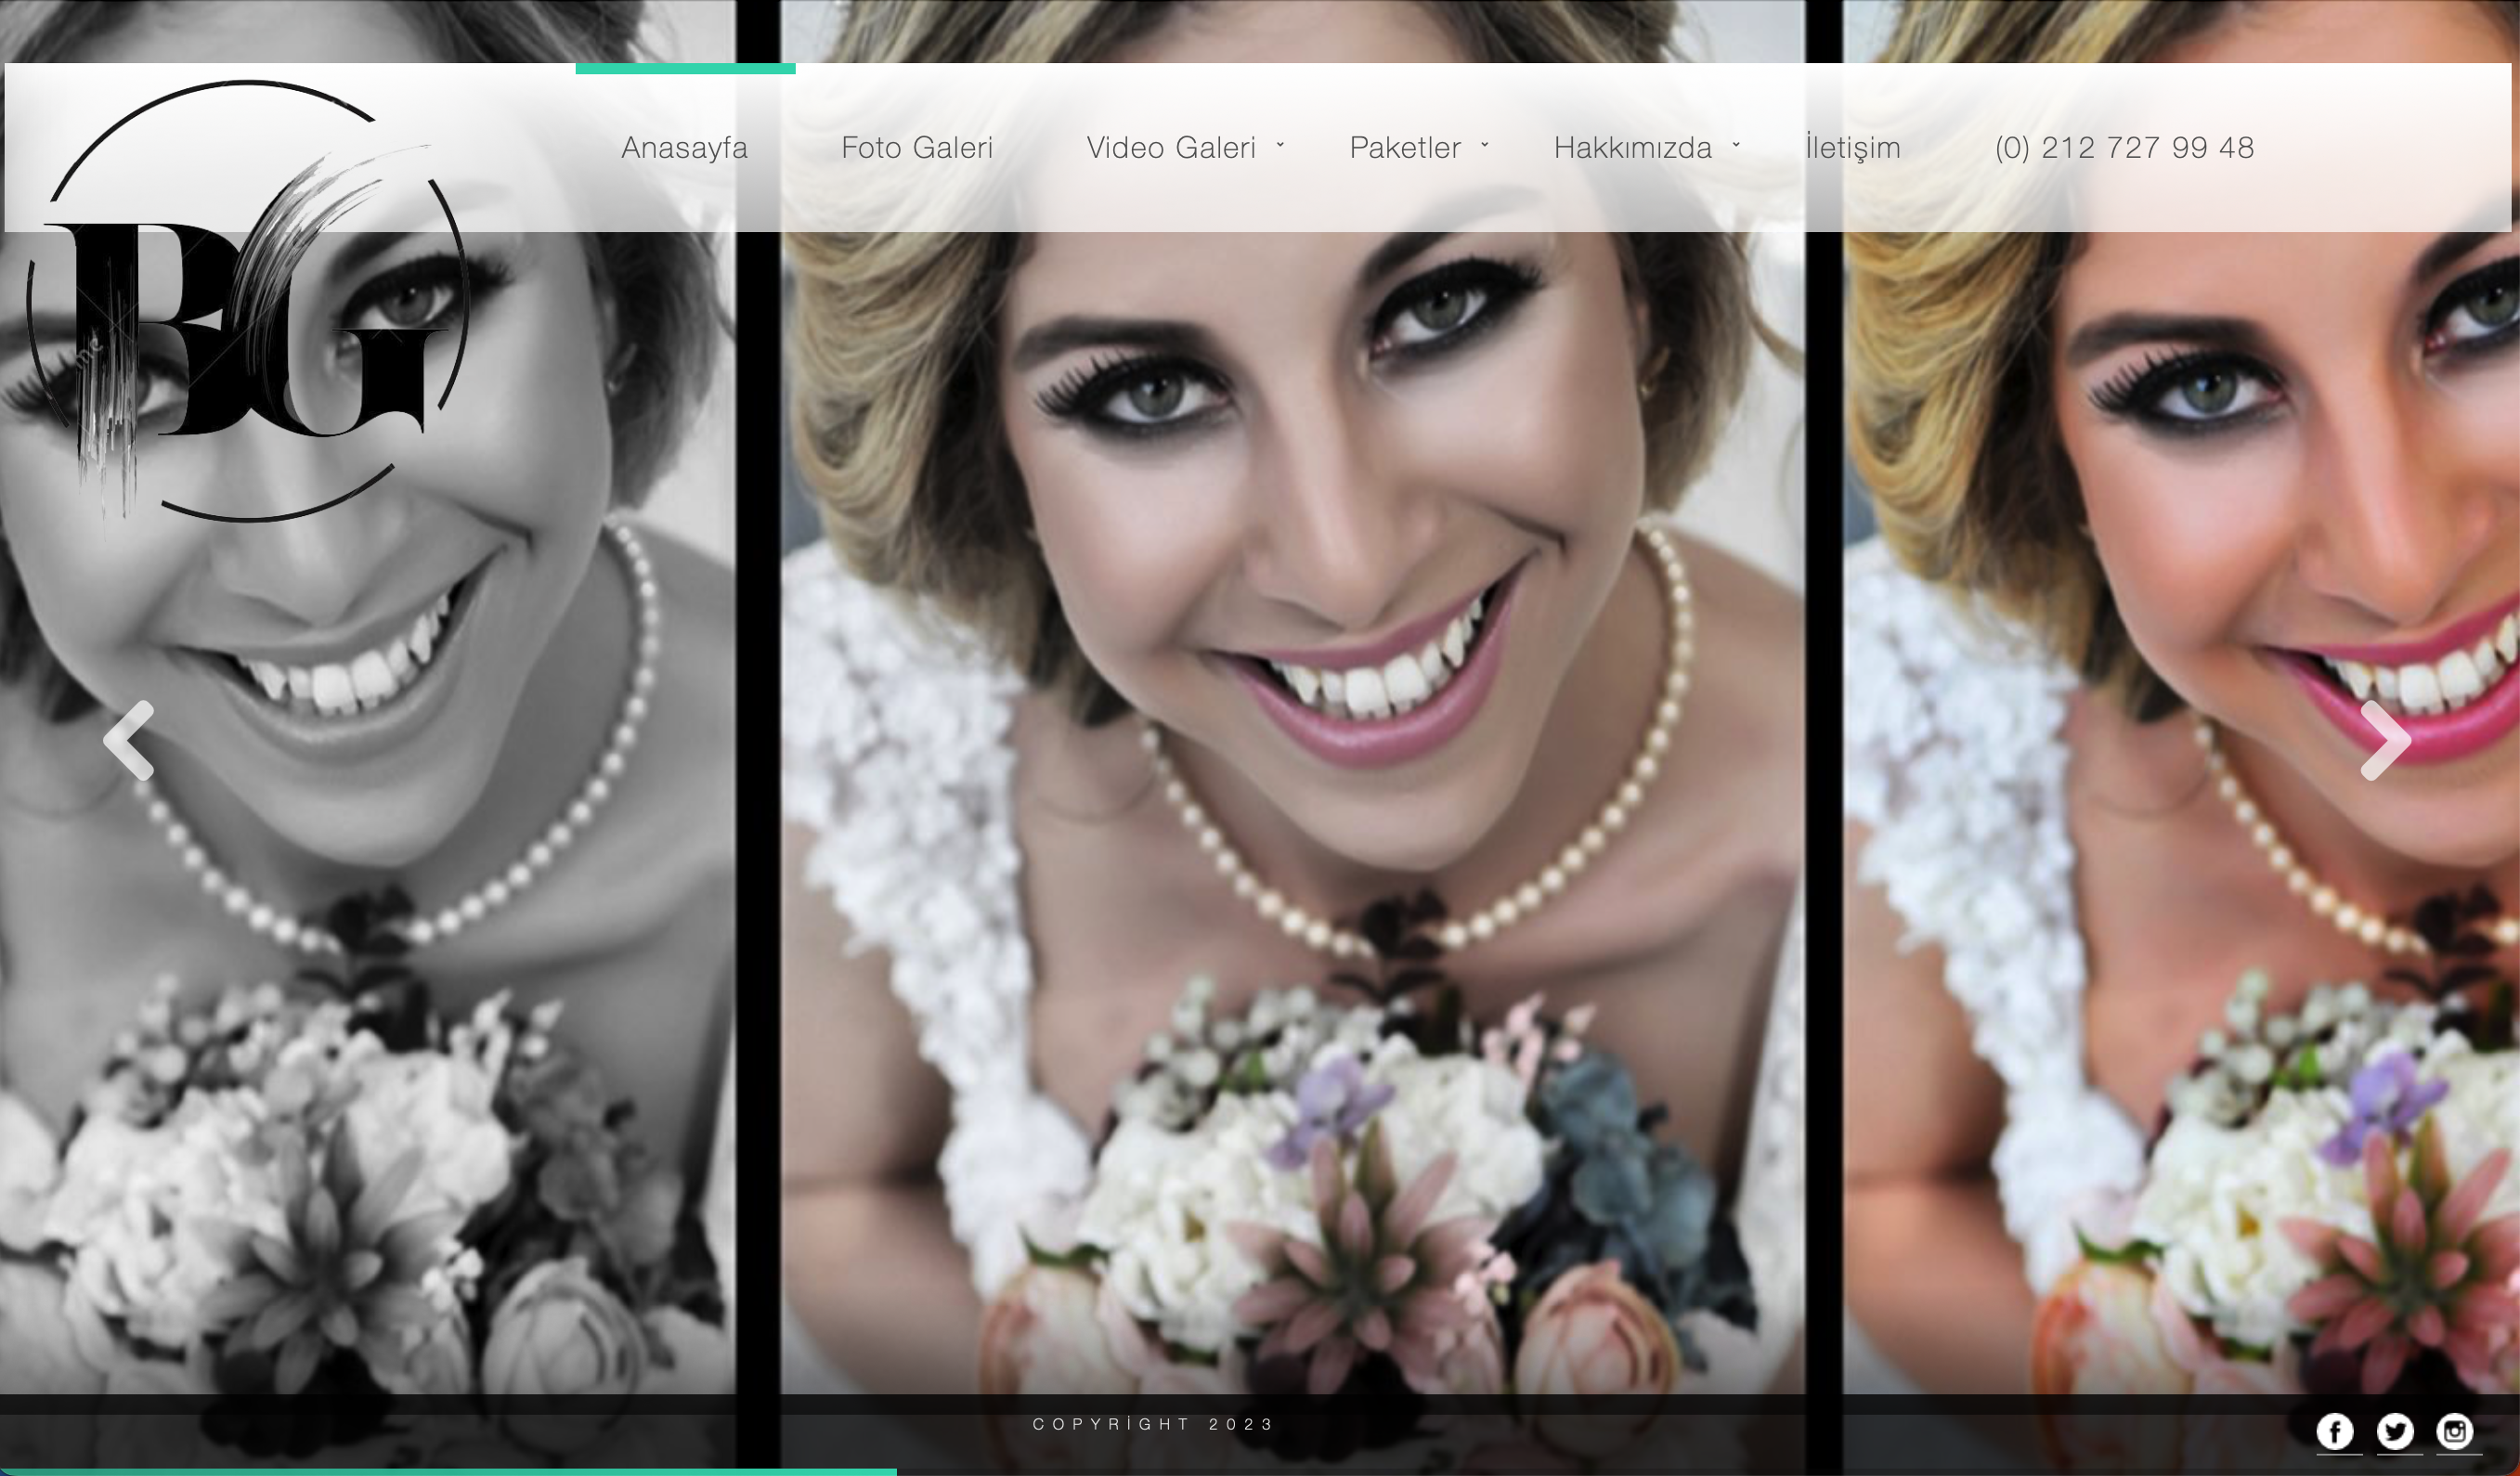Image resolution: width=2520 pixels, height=1476 pixels.
Task: Navigate to the İletişim page
Action: click(x=1852, y=148)
